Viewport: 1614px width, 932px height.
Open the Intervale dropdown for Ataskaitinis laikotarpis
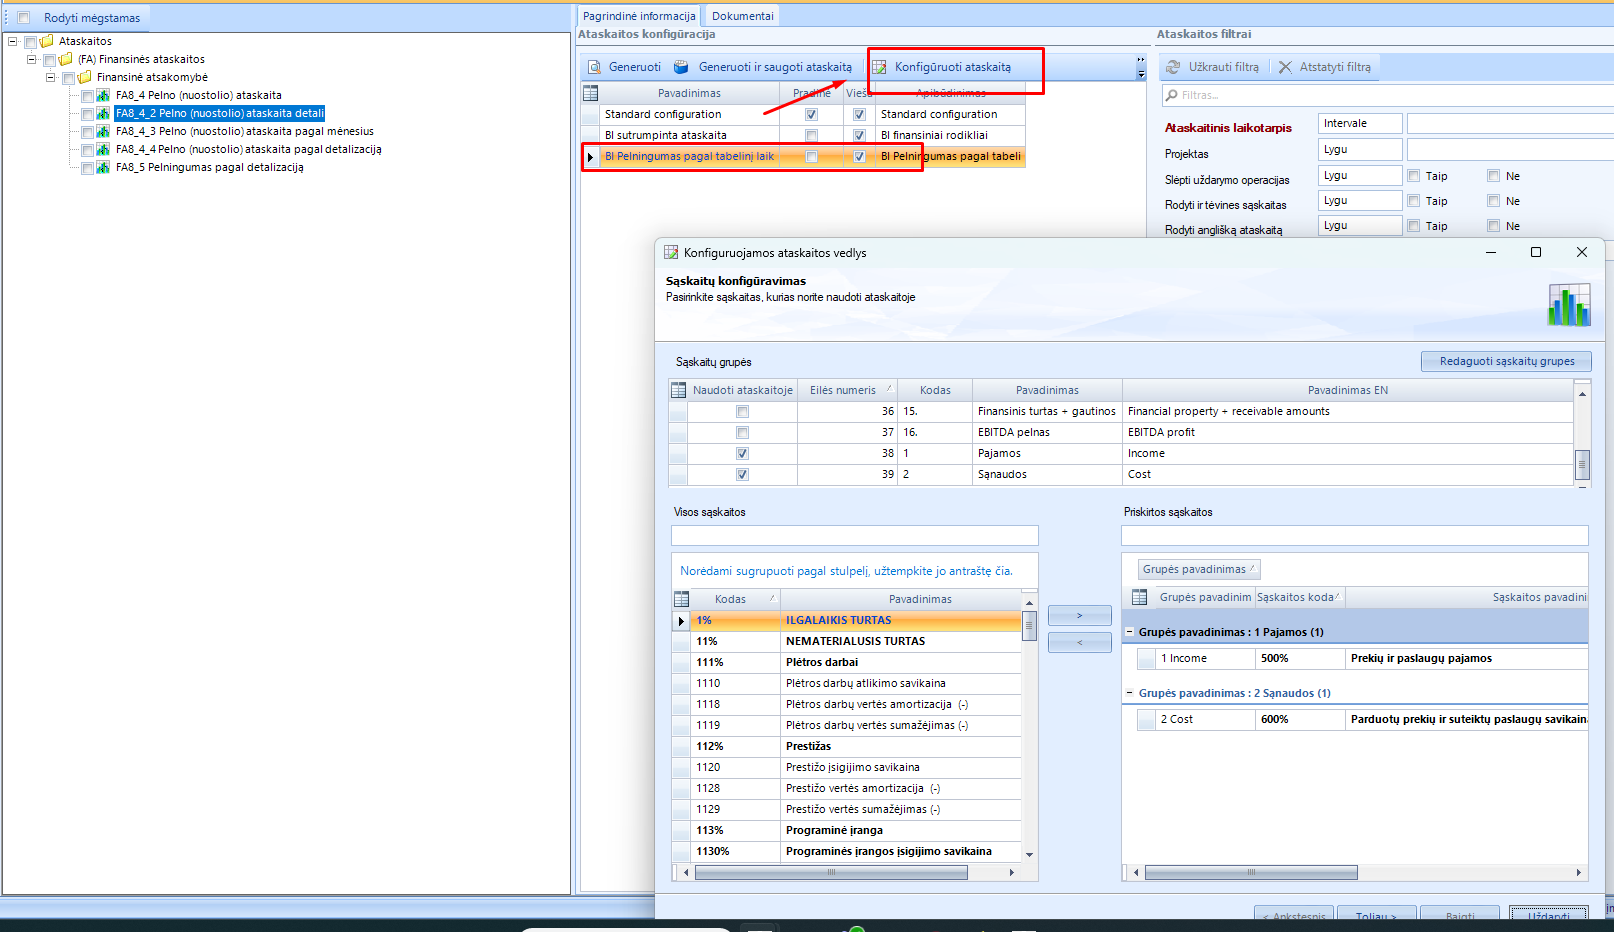[x=1359, y=123]
